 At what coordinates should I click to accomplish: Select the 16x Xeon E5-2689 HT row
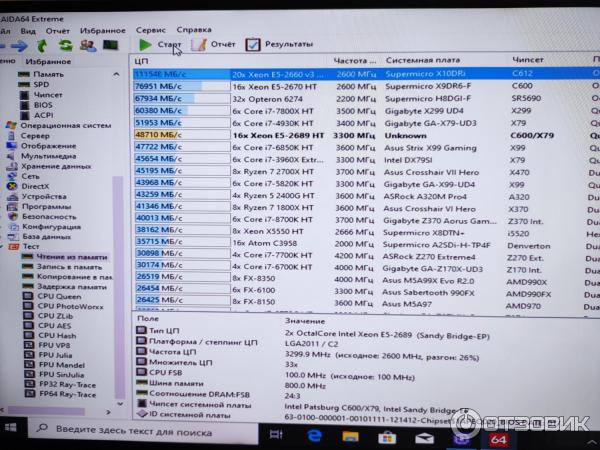[x=366, y=135]
